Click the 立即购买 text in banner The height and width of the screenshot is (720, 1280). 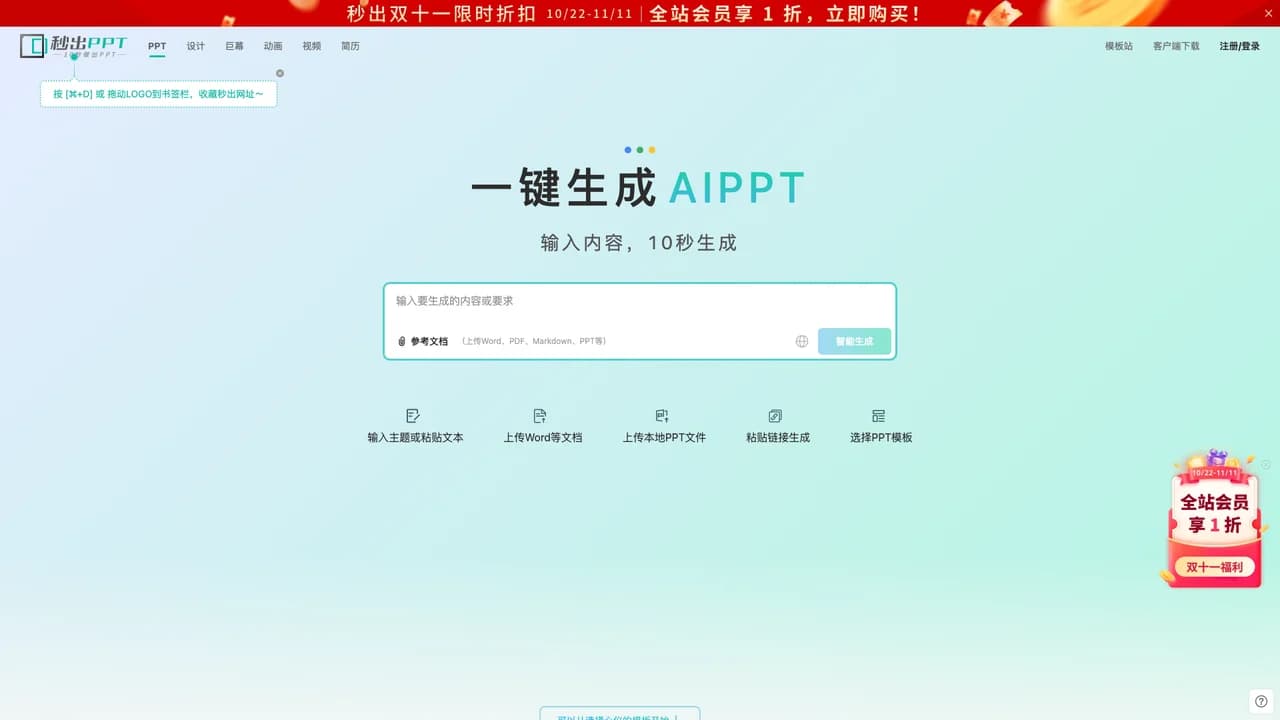pos(873,14)
